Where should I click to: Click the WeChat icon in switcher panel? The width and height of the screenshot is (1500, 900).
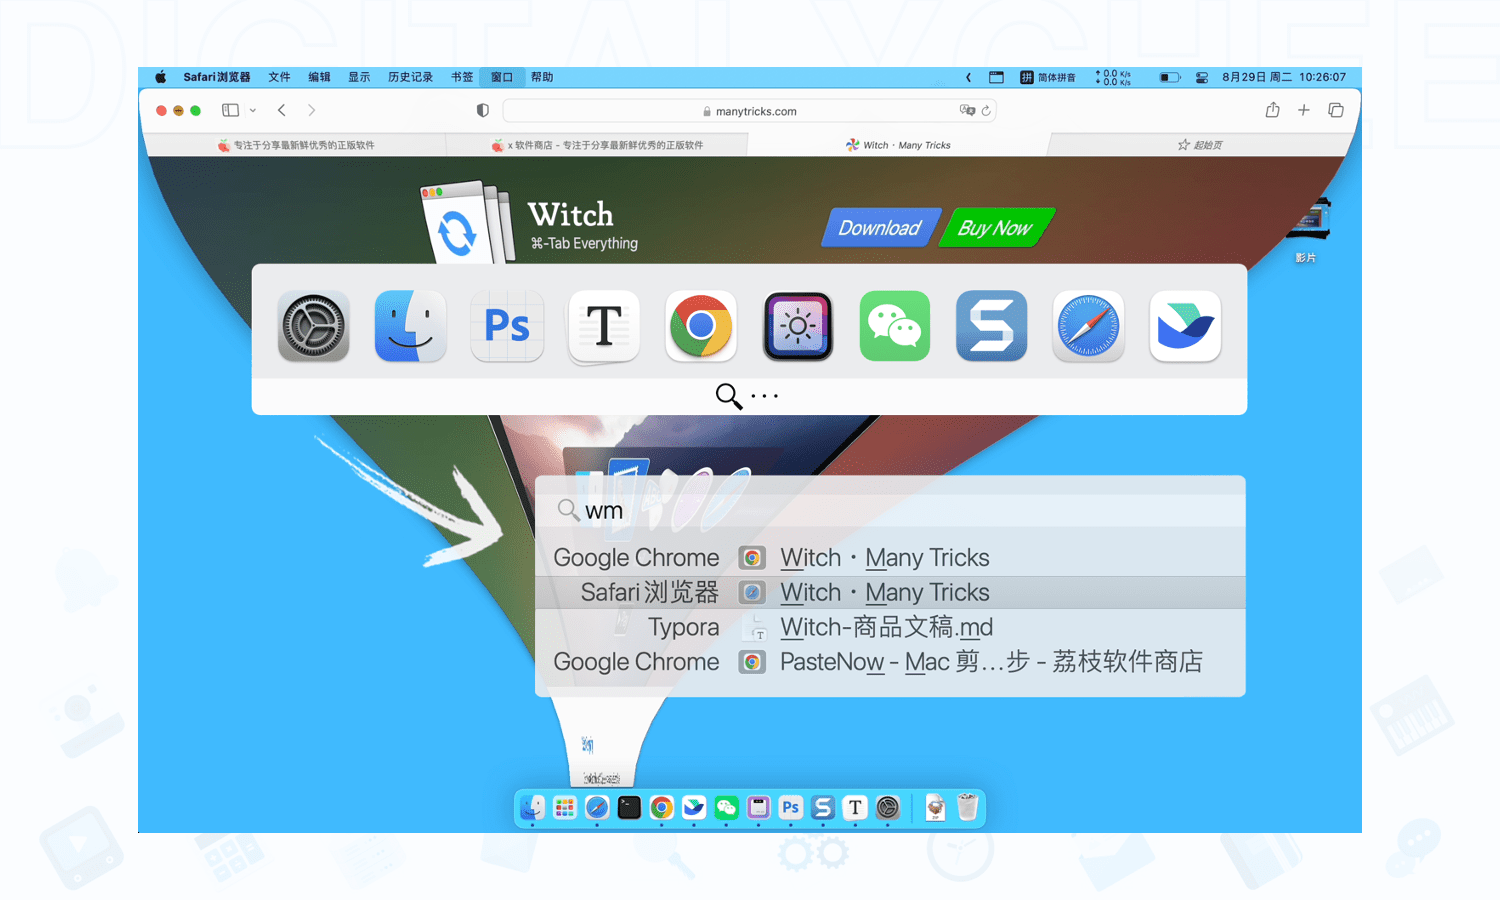click(894, 326)
